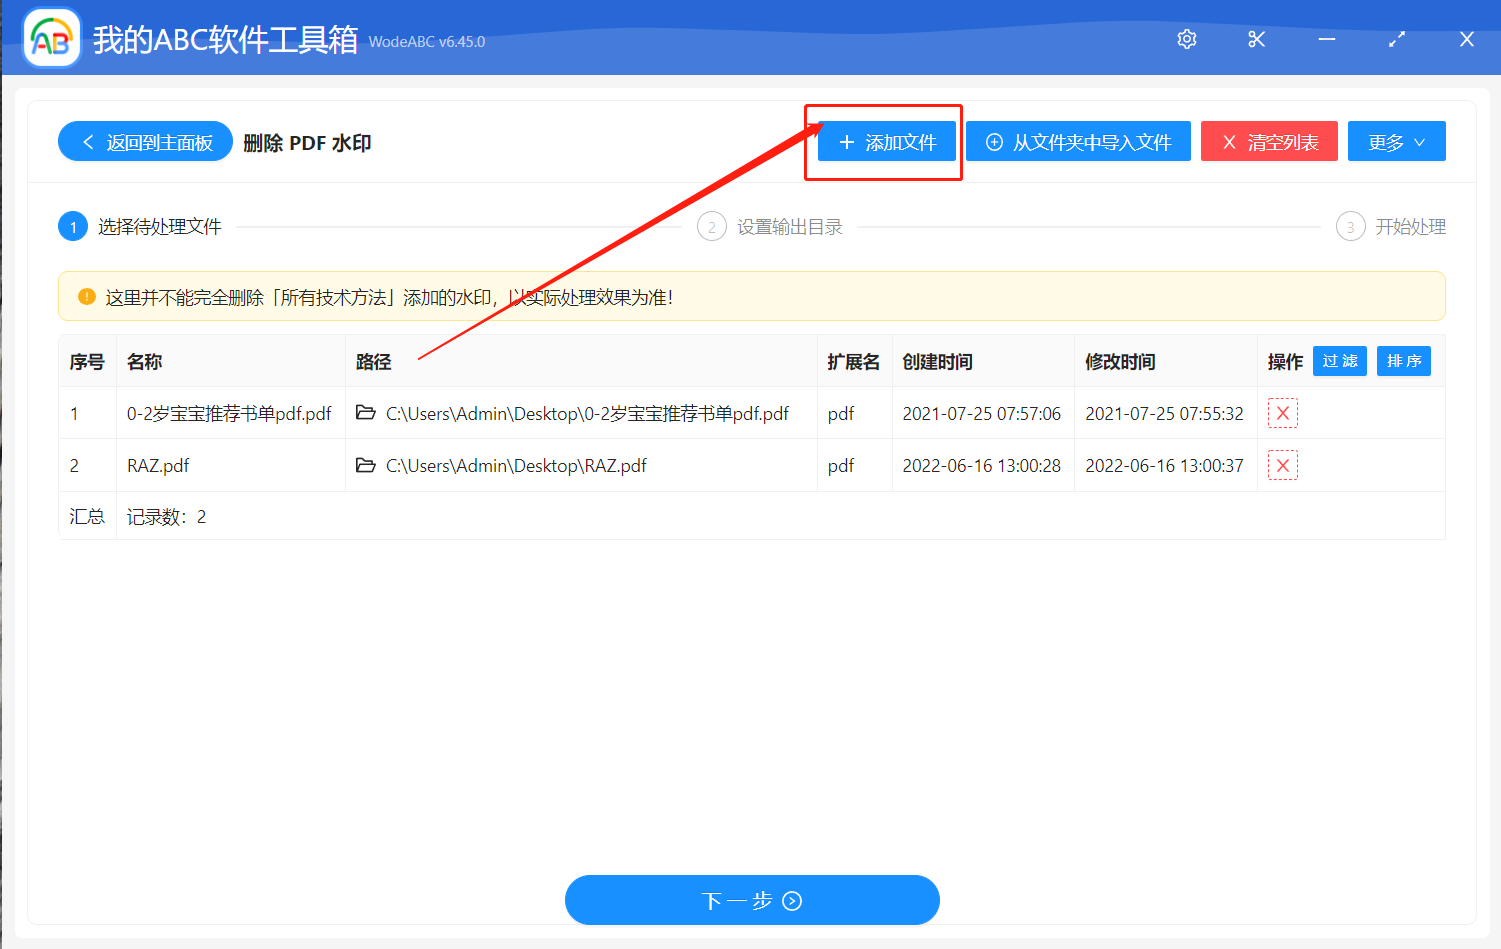Image resolution: width=1501 pixels, height=949 pixels.
Task: Import files using 从文件夹中导入文件
Action: (1078, 141)
